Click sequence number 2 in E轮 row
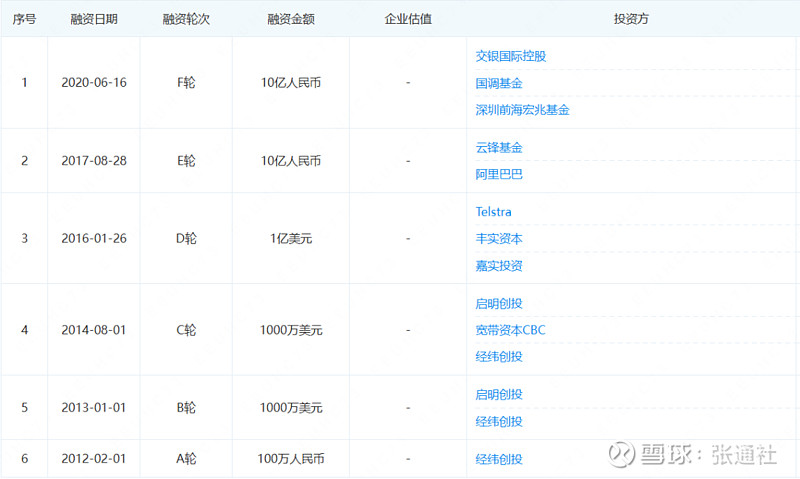The height and width of the screenshot is (479, 800). 24,161
